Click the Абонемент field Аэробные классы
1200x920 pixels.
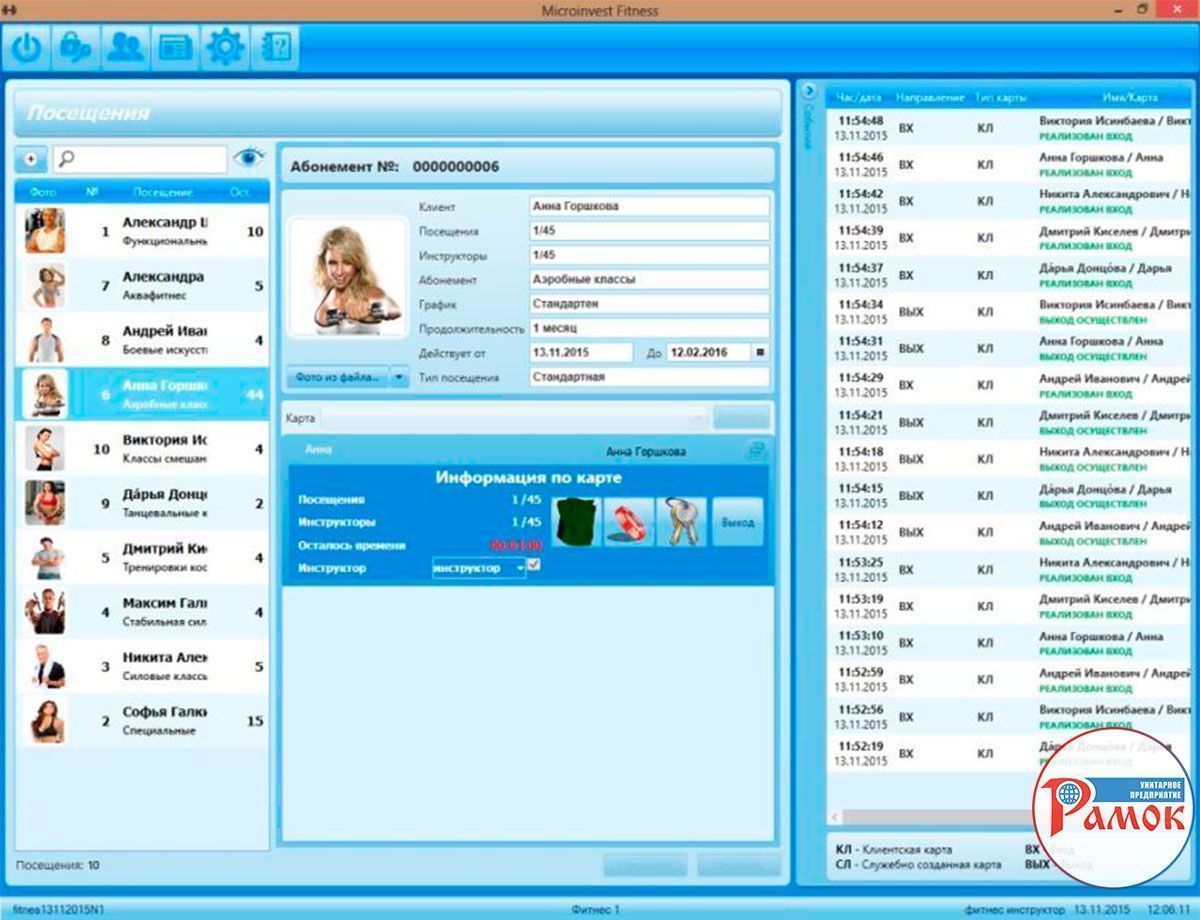tap(650, 279)
